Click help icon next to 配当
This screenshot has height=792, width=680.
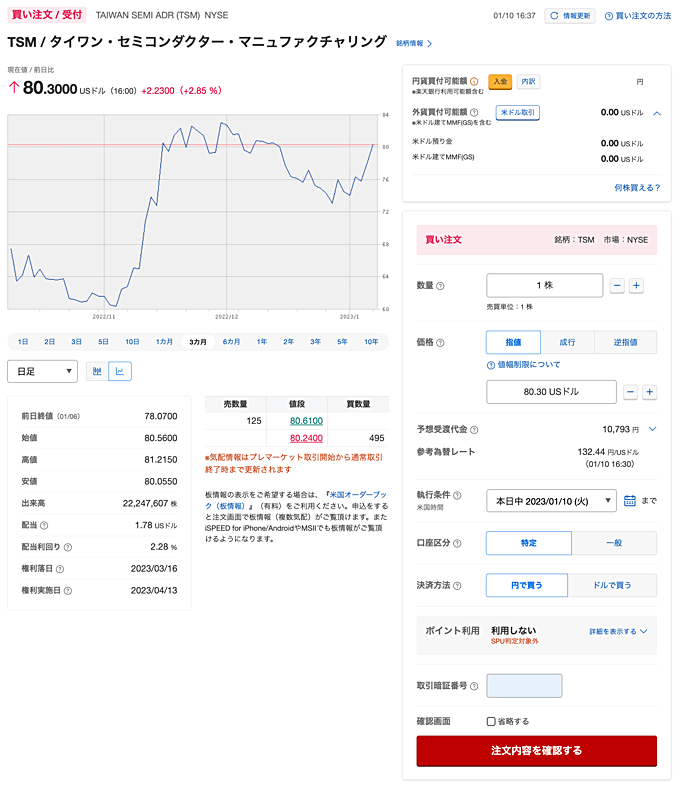click(44, 526)
